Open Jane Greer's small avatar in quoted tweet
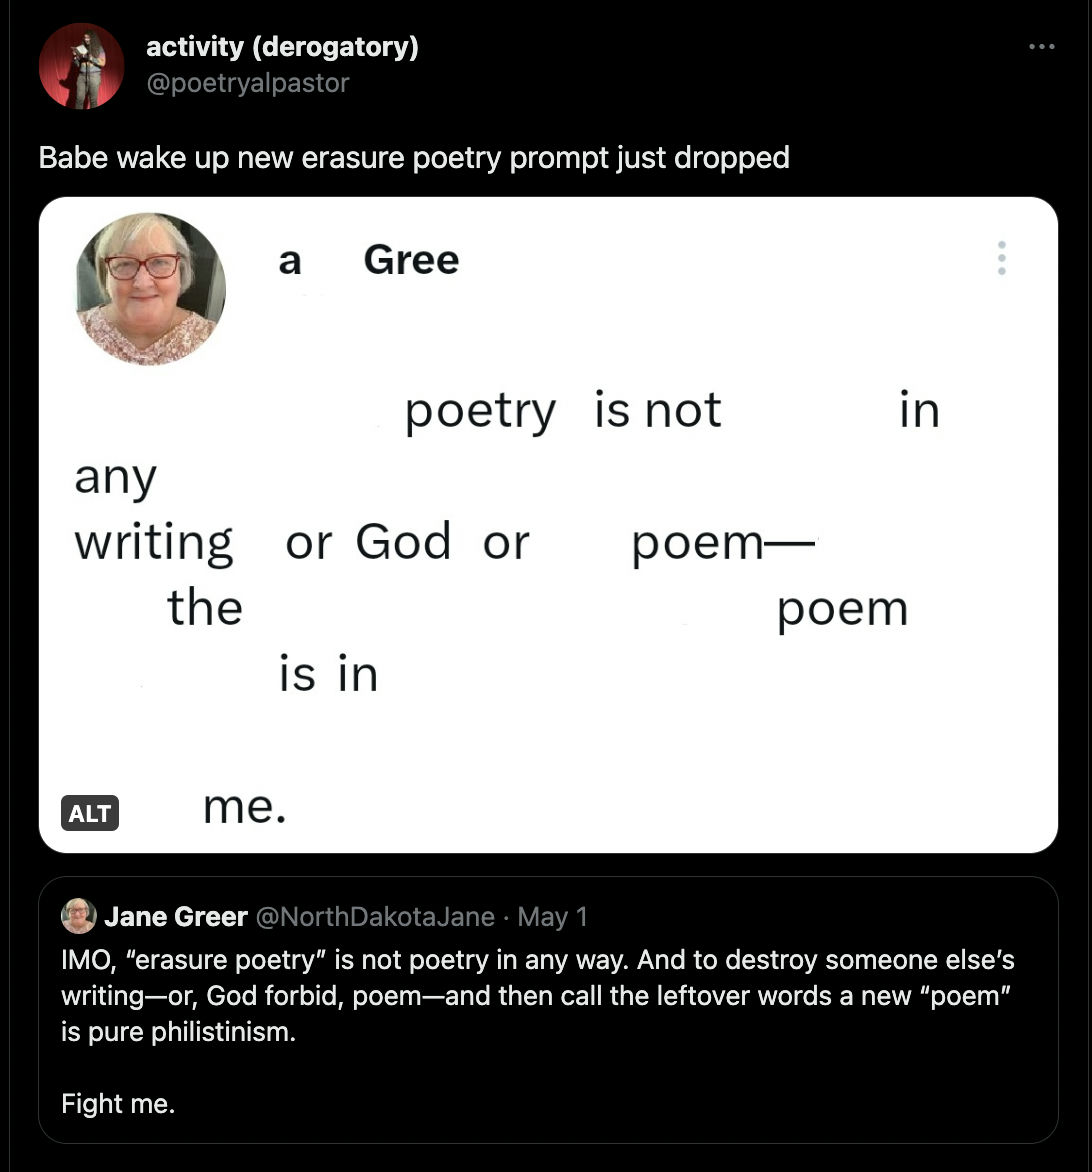The image size is (1092, 1172). [x=78, y=916]
